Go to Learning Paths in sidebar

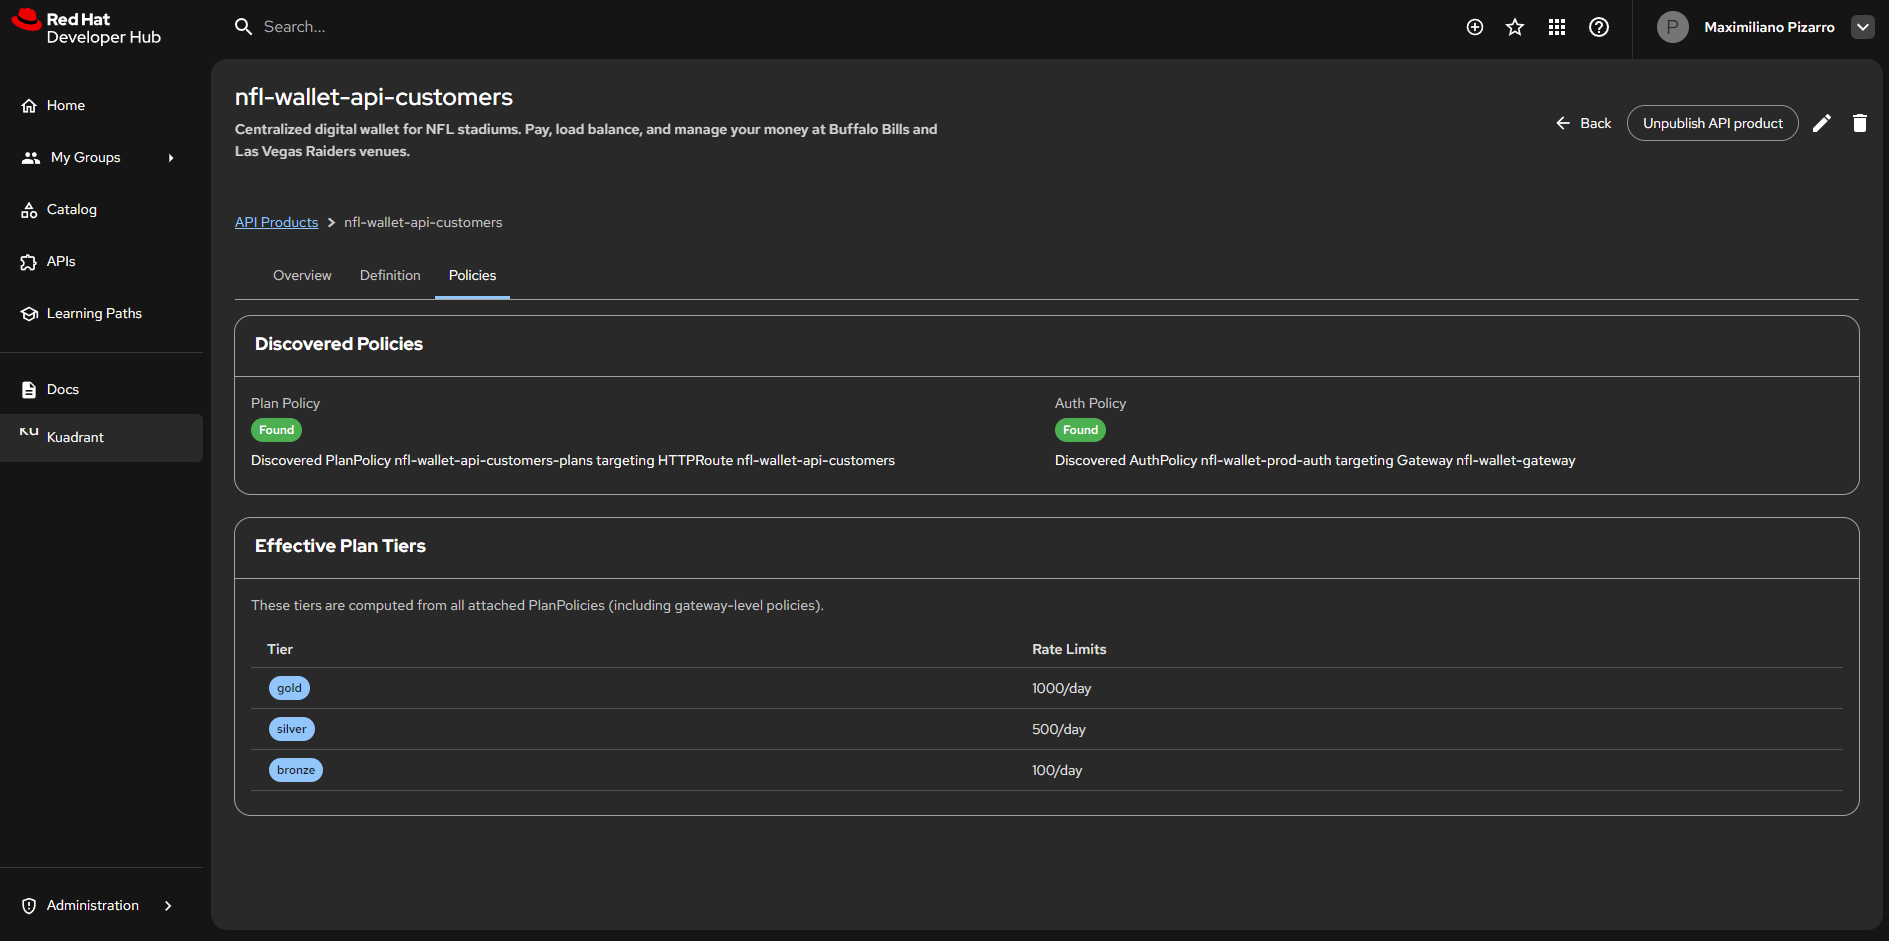point(94,313)
